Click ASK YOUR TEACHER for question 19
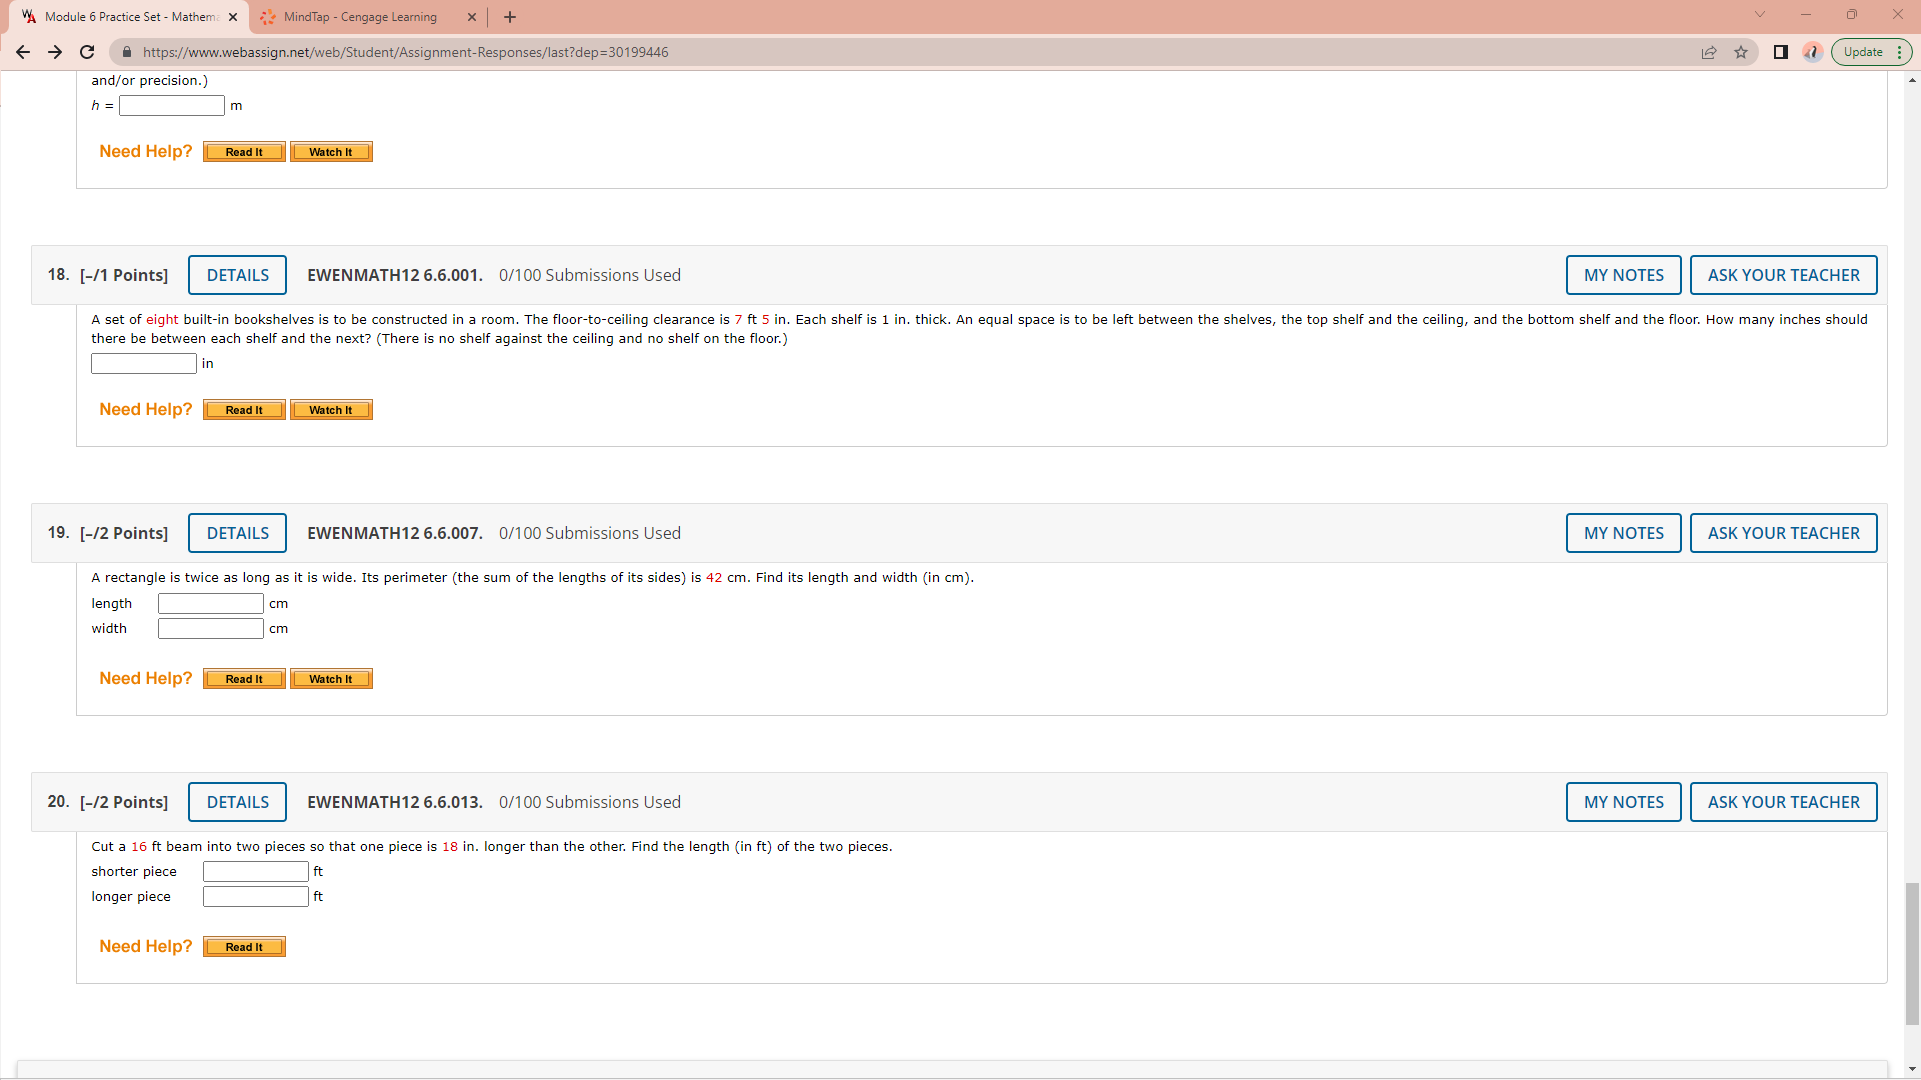This screenshot has width=1921, height=1080. [1783, 533]
